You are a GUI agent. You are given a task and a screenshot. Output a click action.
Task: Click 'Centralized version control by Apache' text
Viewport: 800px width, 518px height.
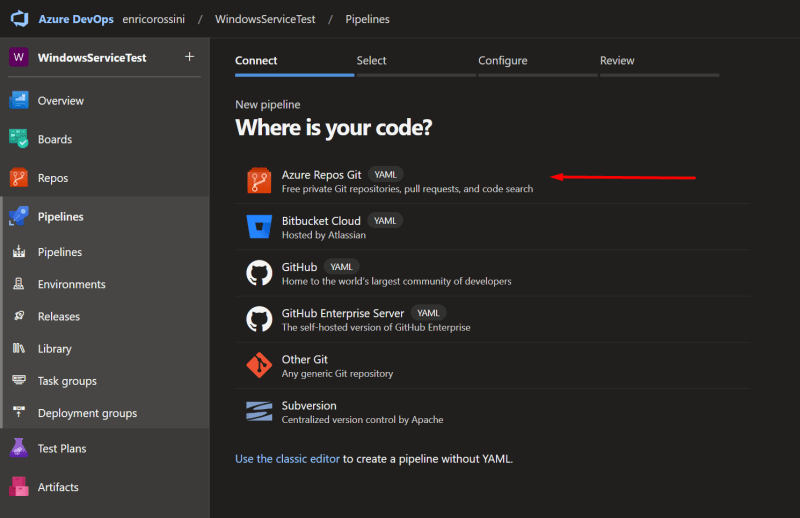tap(362, 420)
